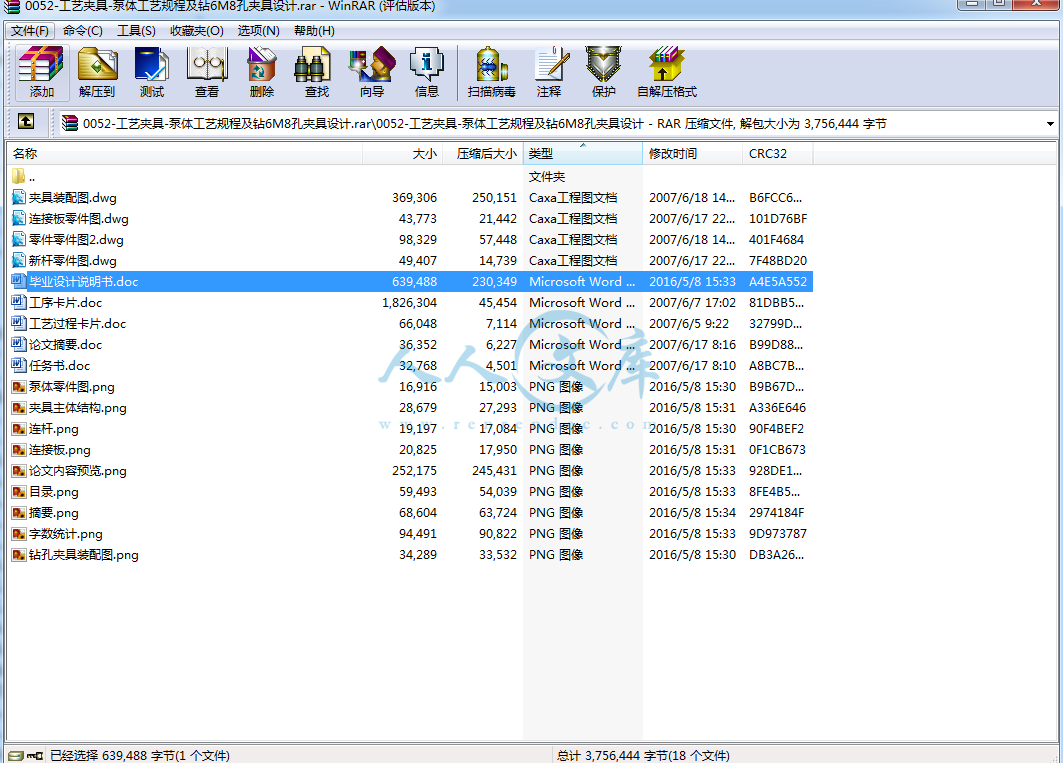
Task: Sort by the CRC32 column header
Action: (778, 154)
